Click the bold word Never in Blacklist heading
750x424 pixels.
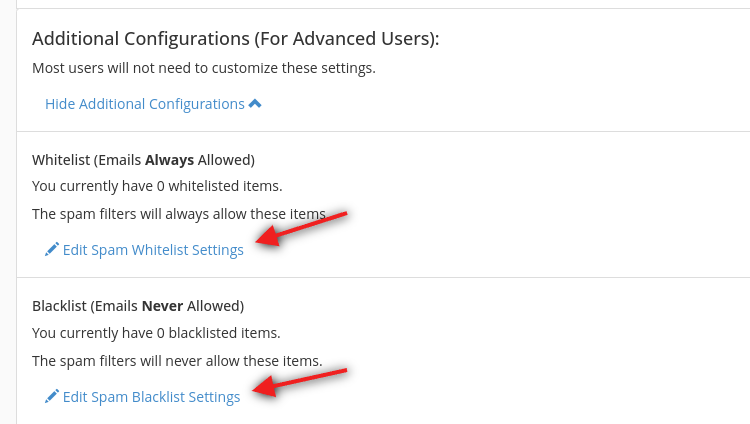(163, 306)
